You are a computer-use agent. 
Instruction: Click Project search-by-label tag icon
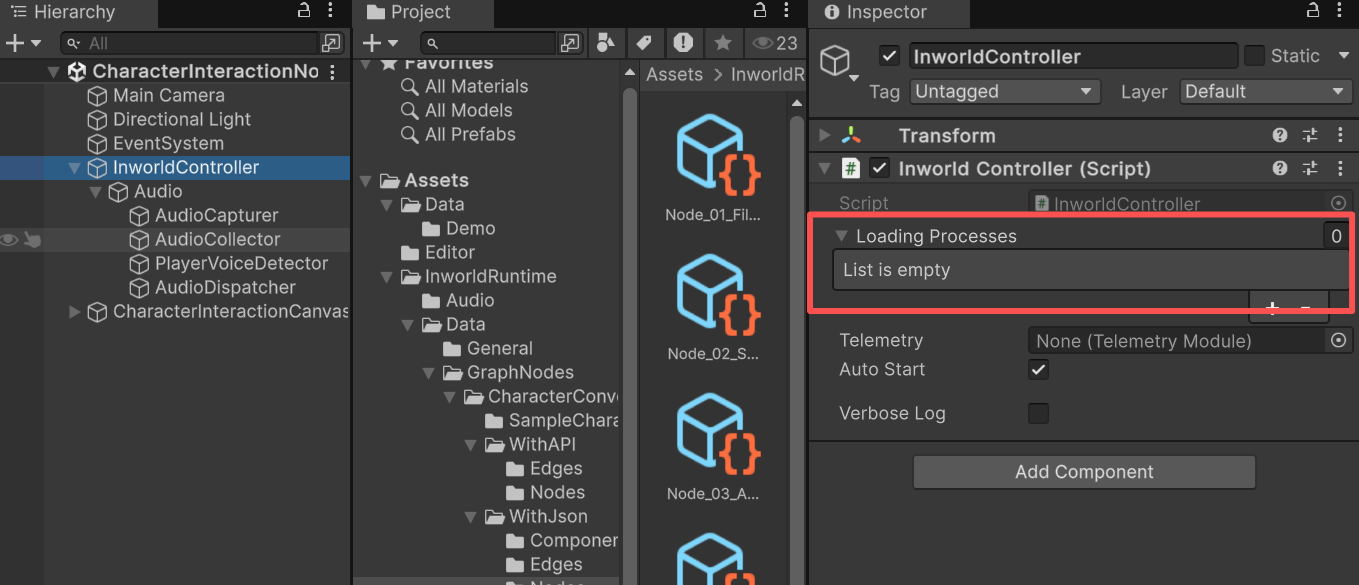(644, 43)
